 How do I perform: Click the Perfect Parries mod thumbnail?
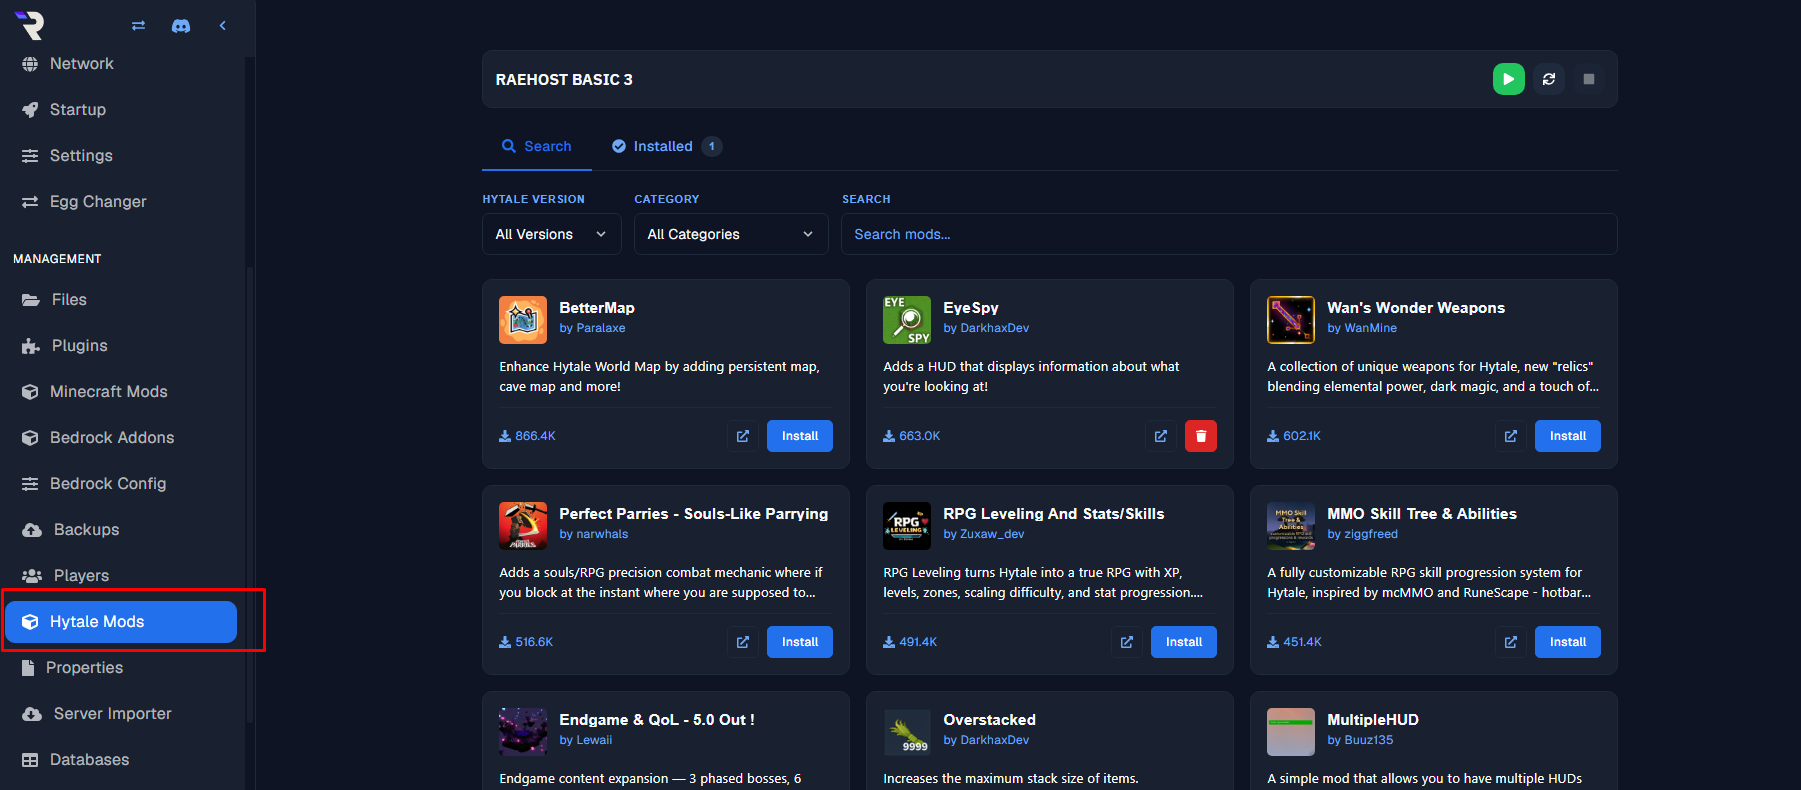click(x=523, y=526)
